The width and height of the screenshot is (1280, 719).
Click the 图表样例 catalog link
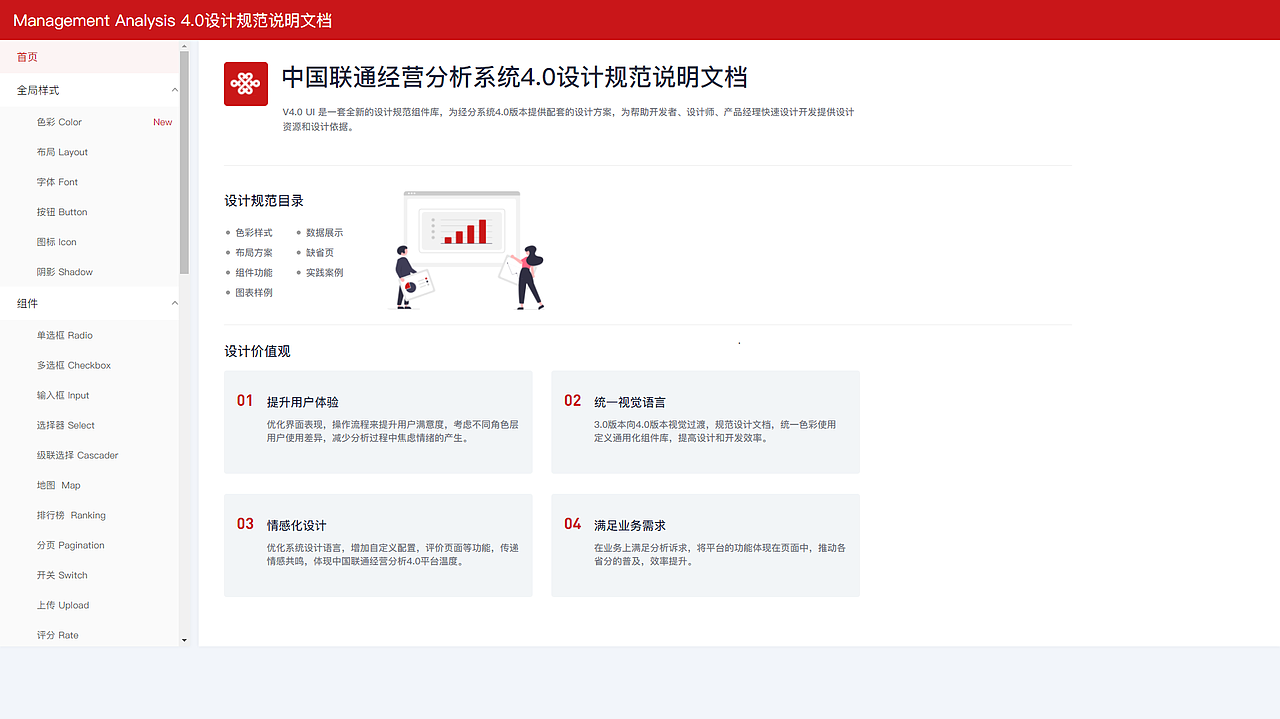(x=254, y=292)
